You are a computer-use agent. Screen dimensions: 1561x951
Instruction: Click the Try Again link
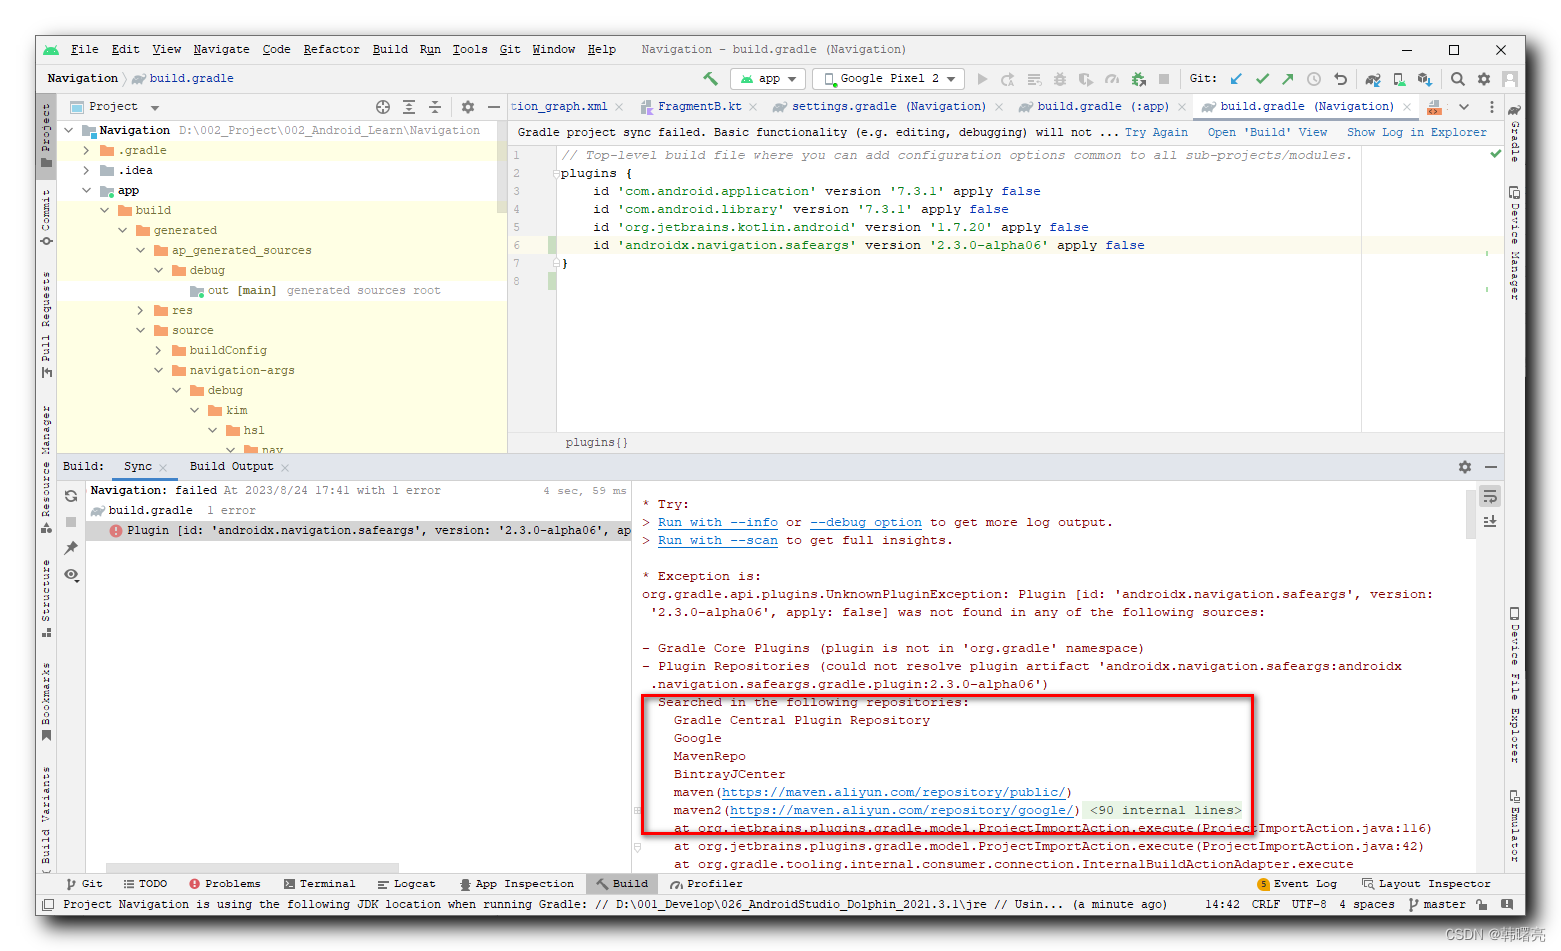point(1156,131)
